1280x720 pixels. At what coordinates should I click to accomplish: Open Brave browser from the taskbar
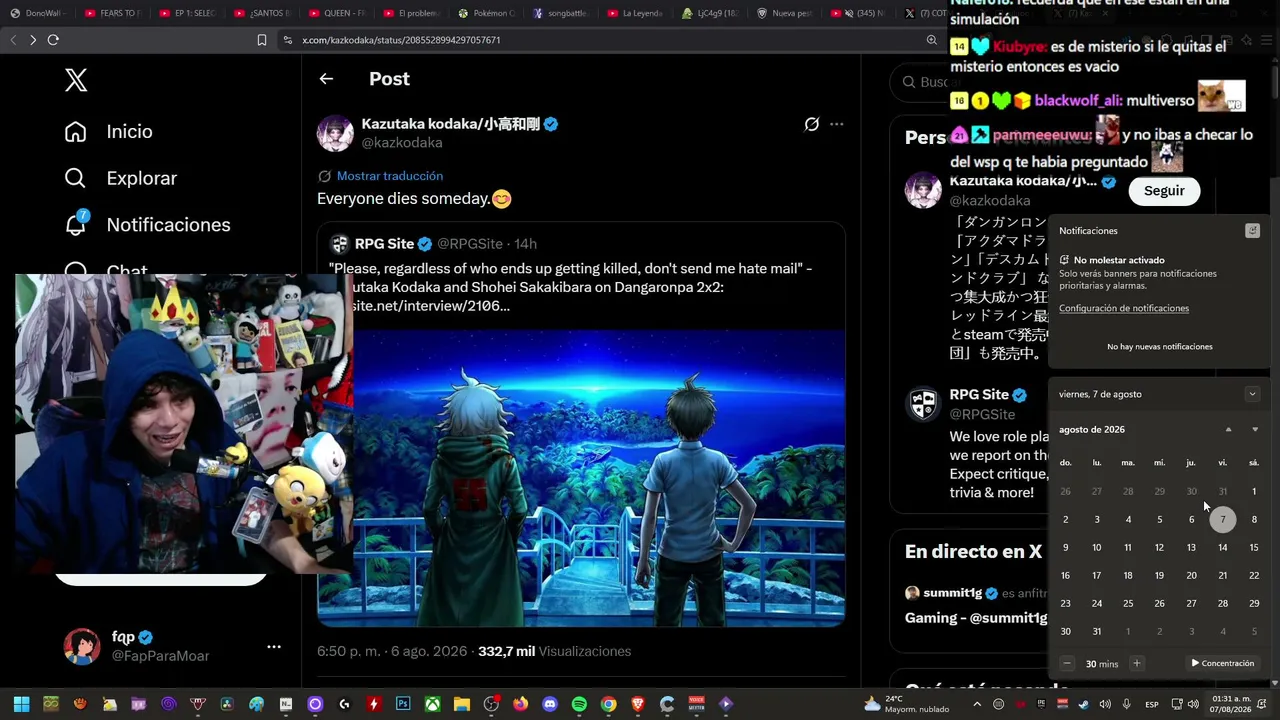pyautogui.click(x=638, y=704)
